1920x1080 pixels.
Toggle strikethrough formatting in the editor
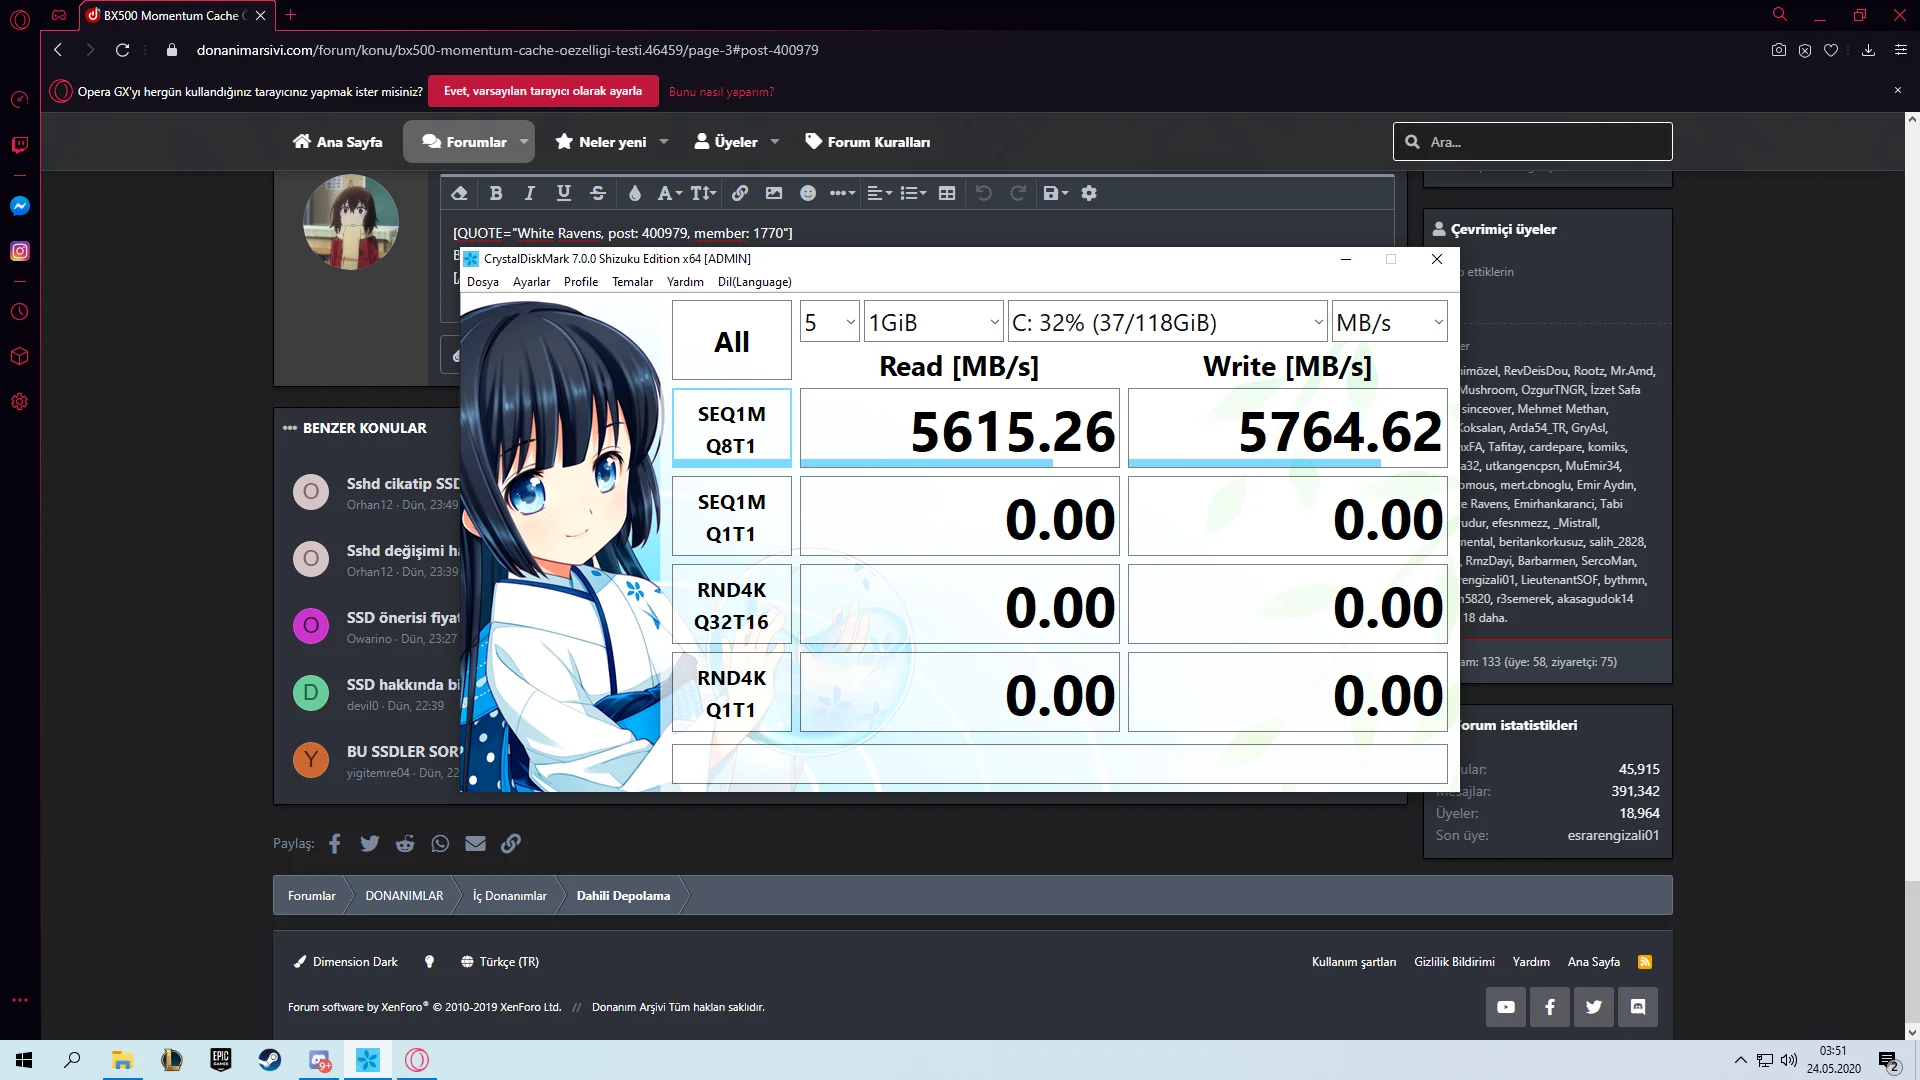click(598, 193)
